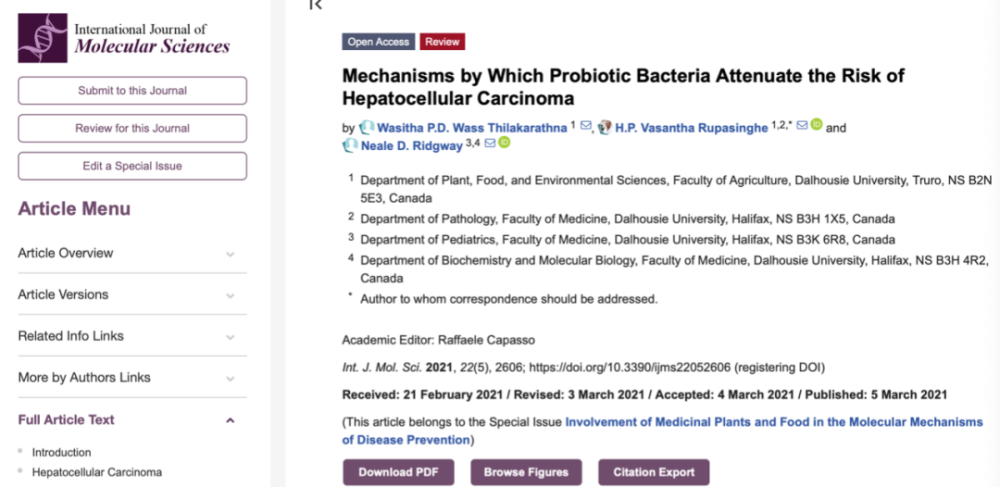Click the Download PDF button
This screenshot has width=1000, height=487.
click(398, 472)
